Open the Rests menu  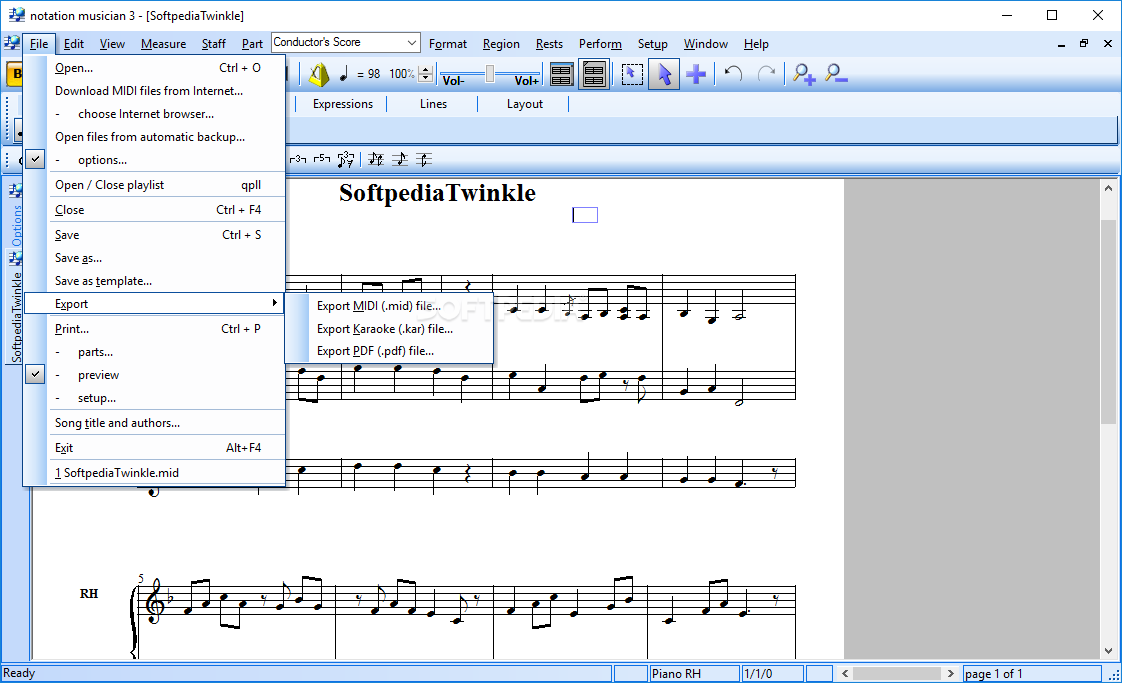[x=549, y=44]
